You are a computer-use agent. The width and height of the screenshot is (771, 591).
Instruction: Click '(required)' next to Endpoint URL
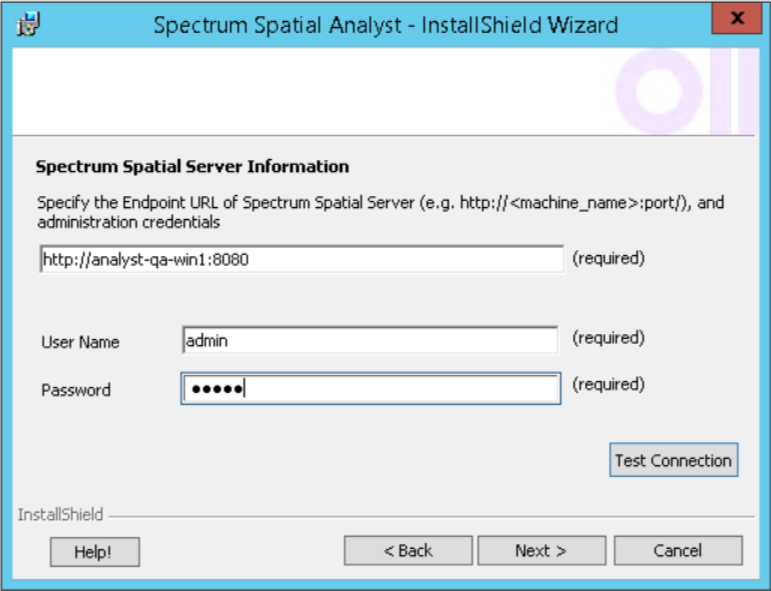[609, 259]
